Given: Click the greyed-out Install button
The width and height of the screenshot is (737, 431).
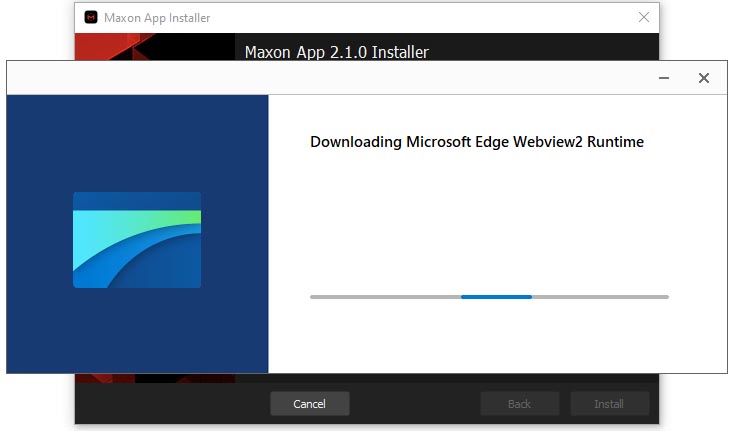Looking at the screenshot, I should point(610,404).
